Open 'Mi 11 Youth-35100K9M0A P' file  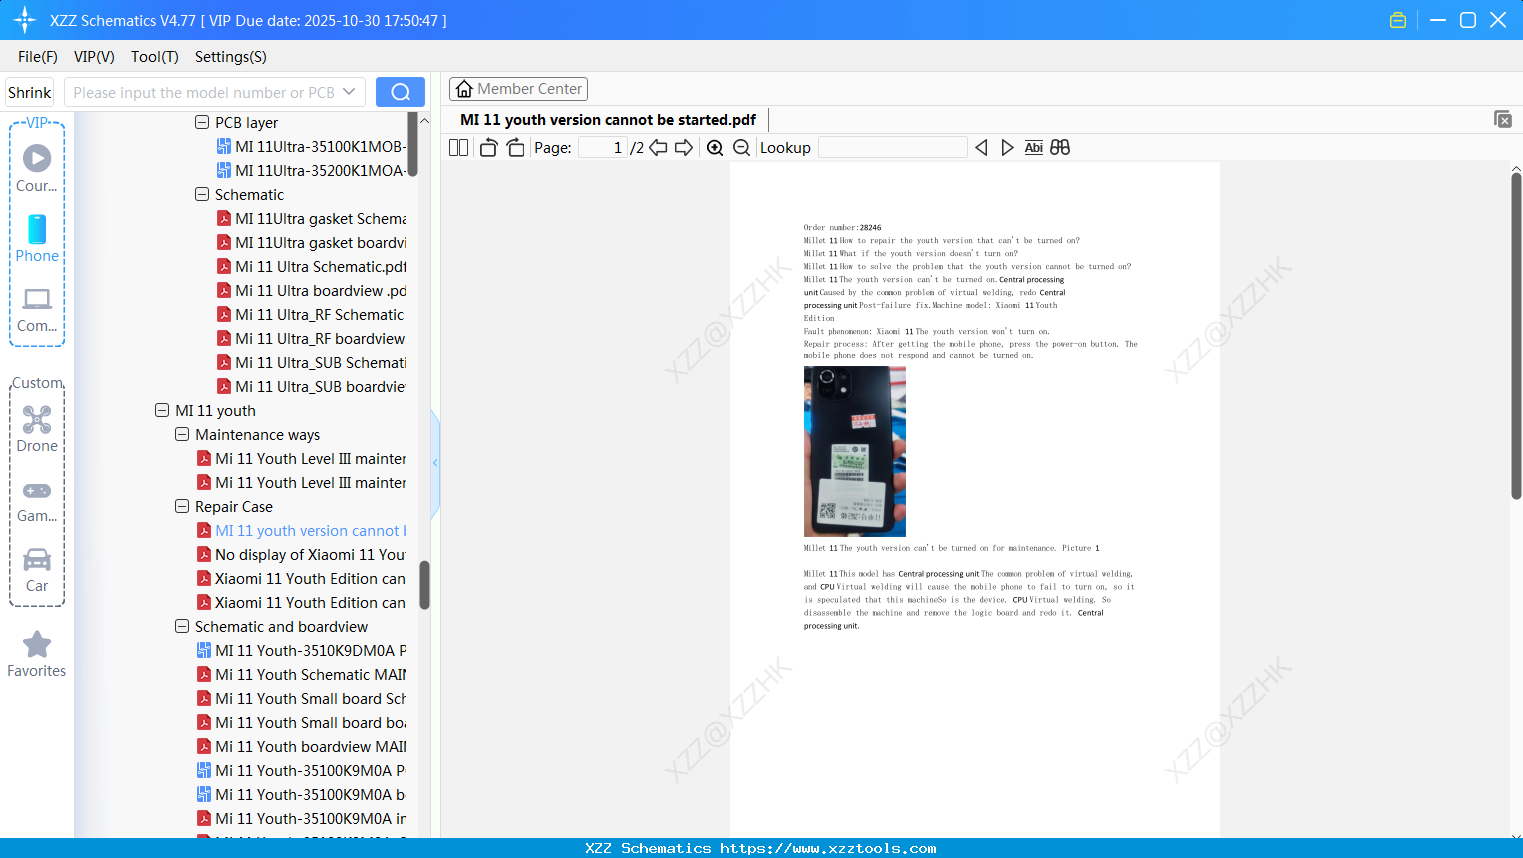(x=301, y=770)
